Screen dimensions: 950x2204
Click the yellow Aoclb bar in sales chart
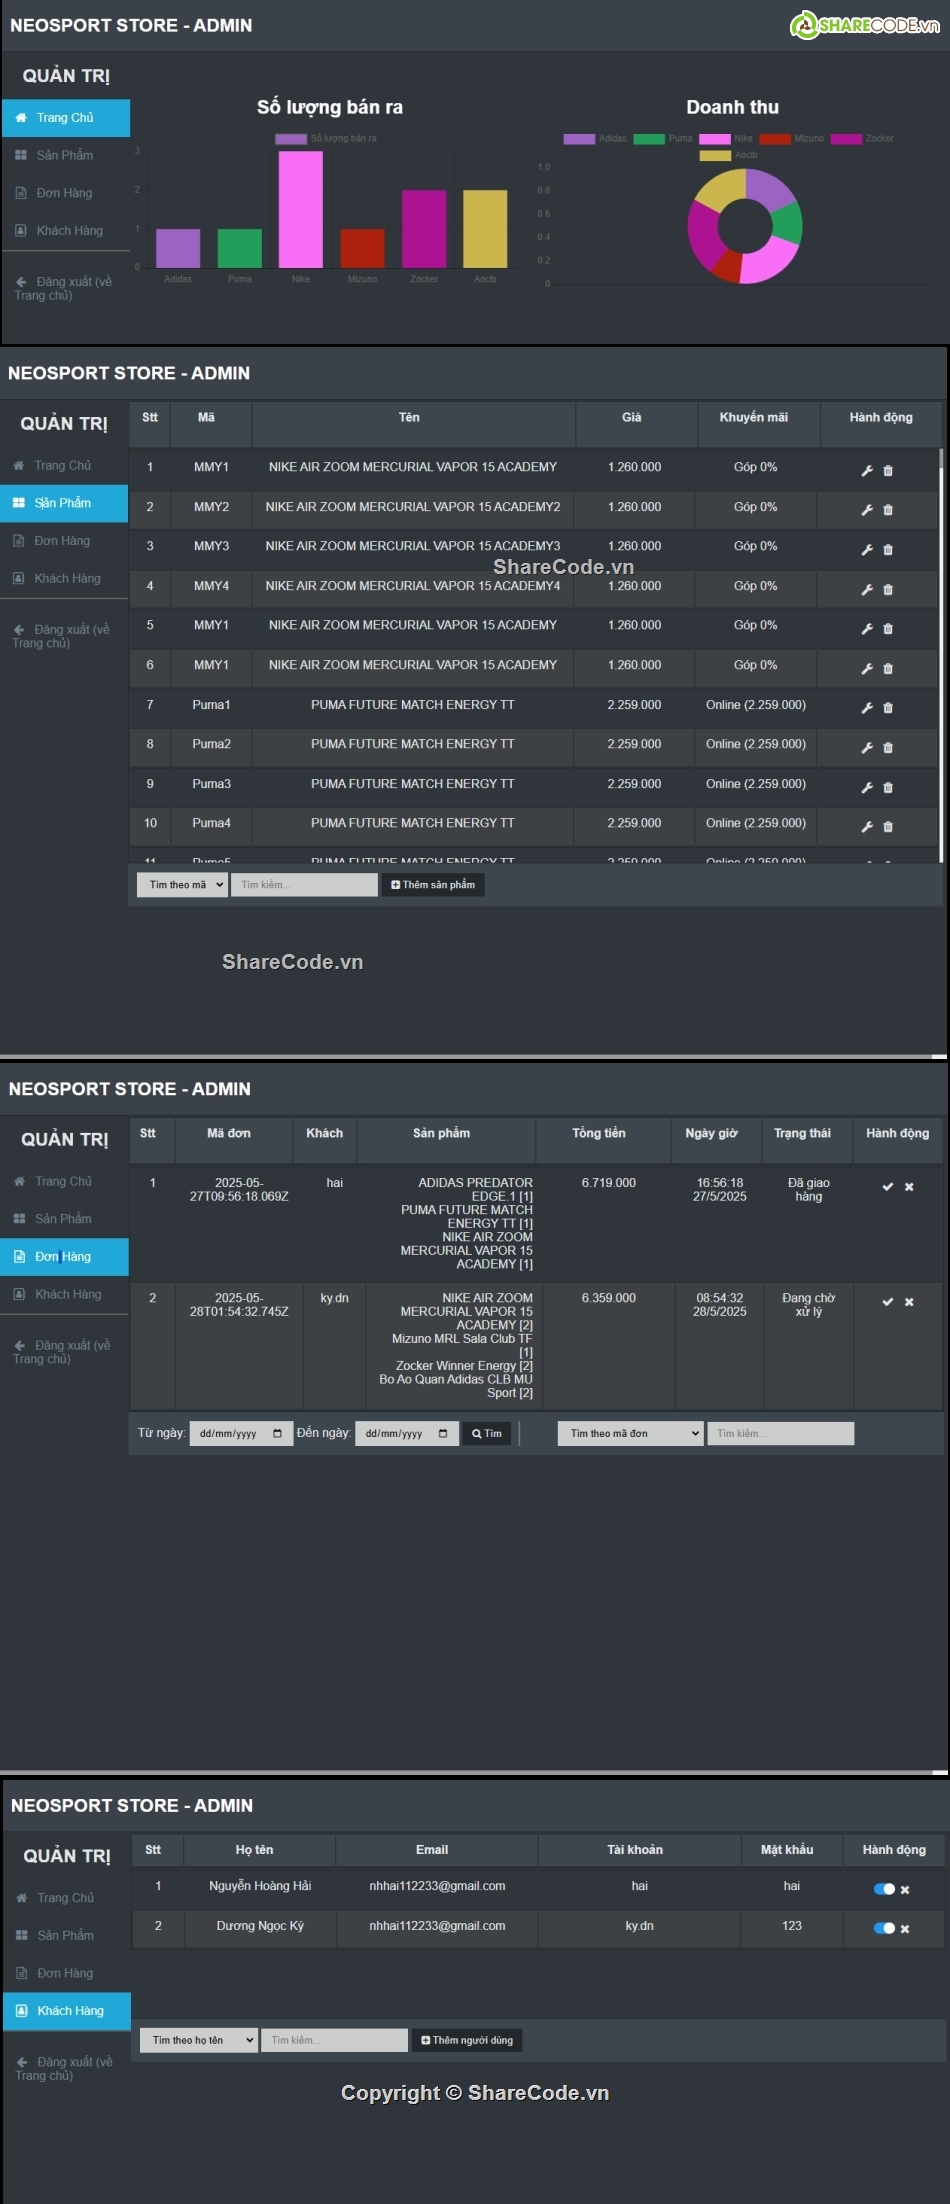click(485, 229)
